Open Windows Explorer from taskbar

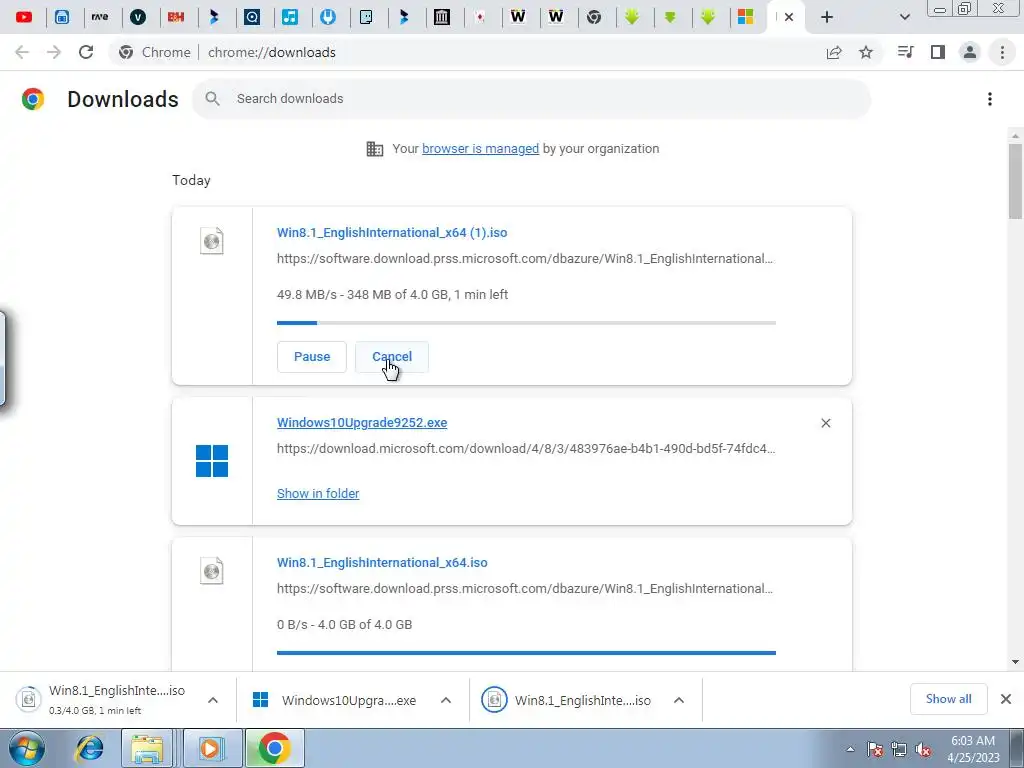point(148,748)
